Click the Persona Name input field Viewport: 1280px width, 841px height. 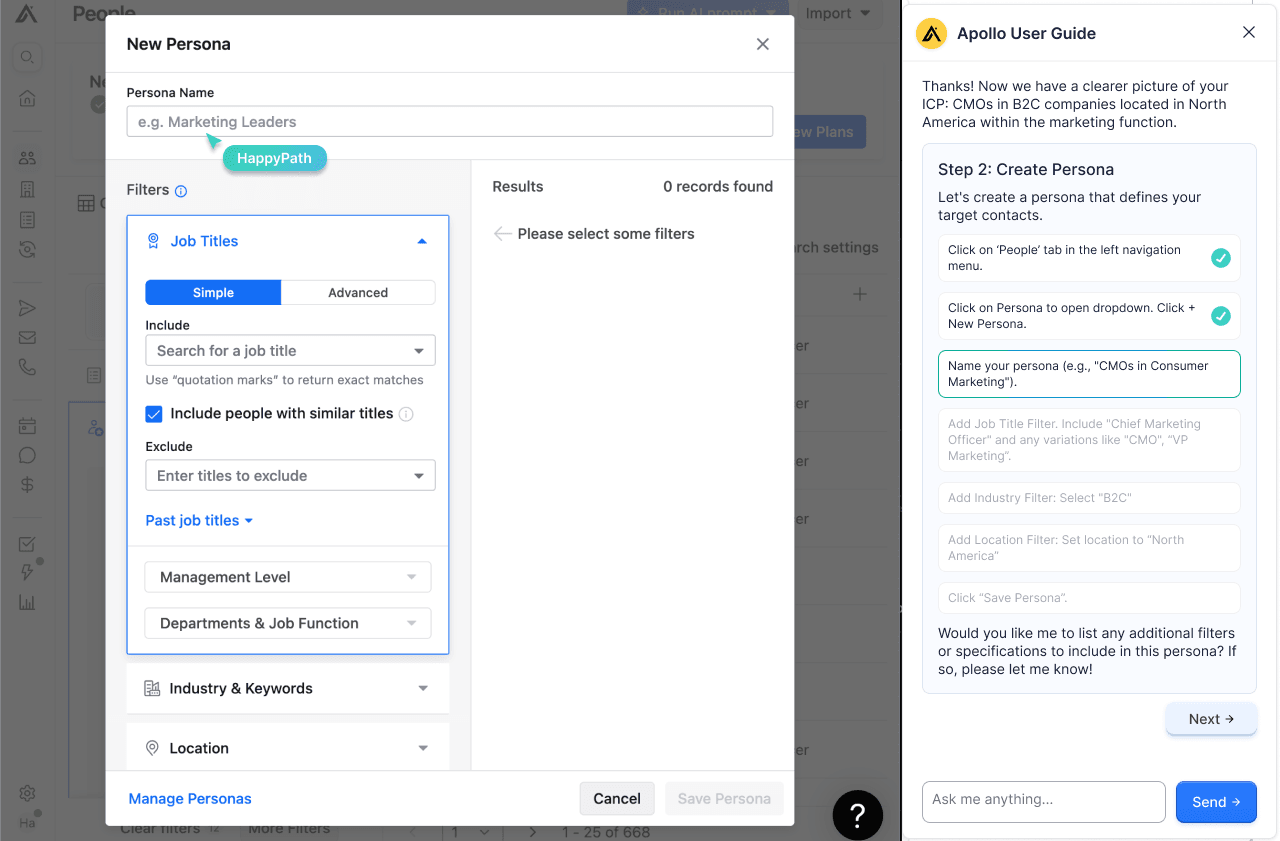click(450, 122)
